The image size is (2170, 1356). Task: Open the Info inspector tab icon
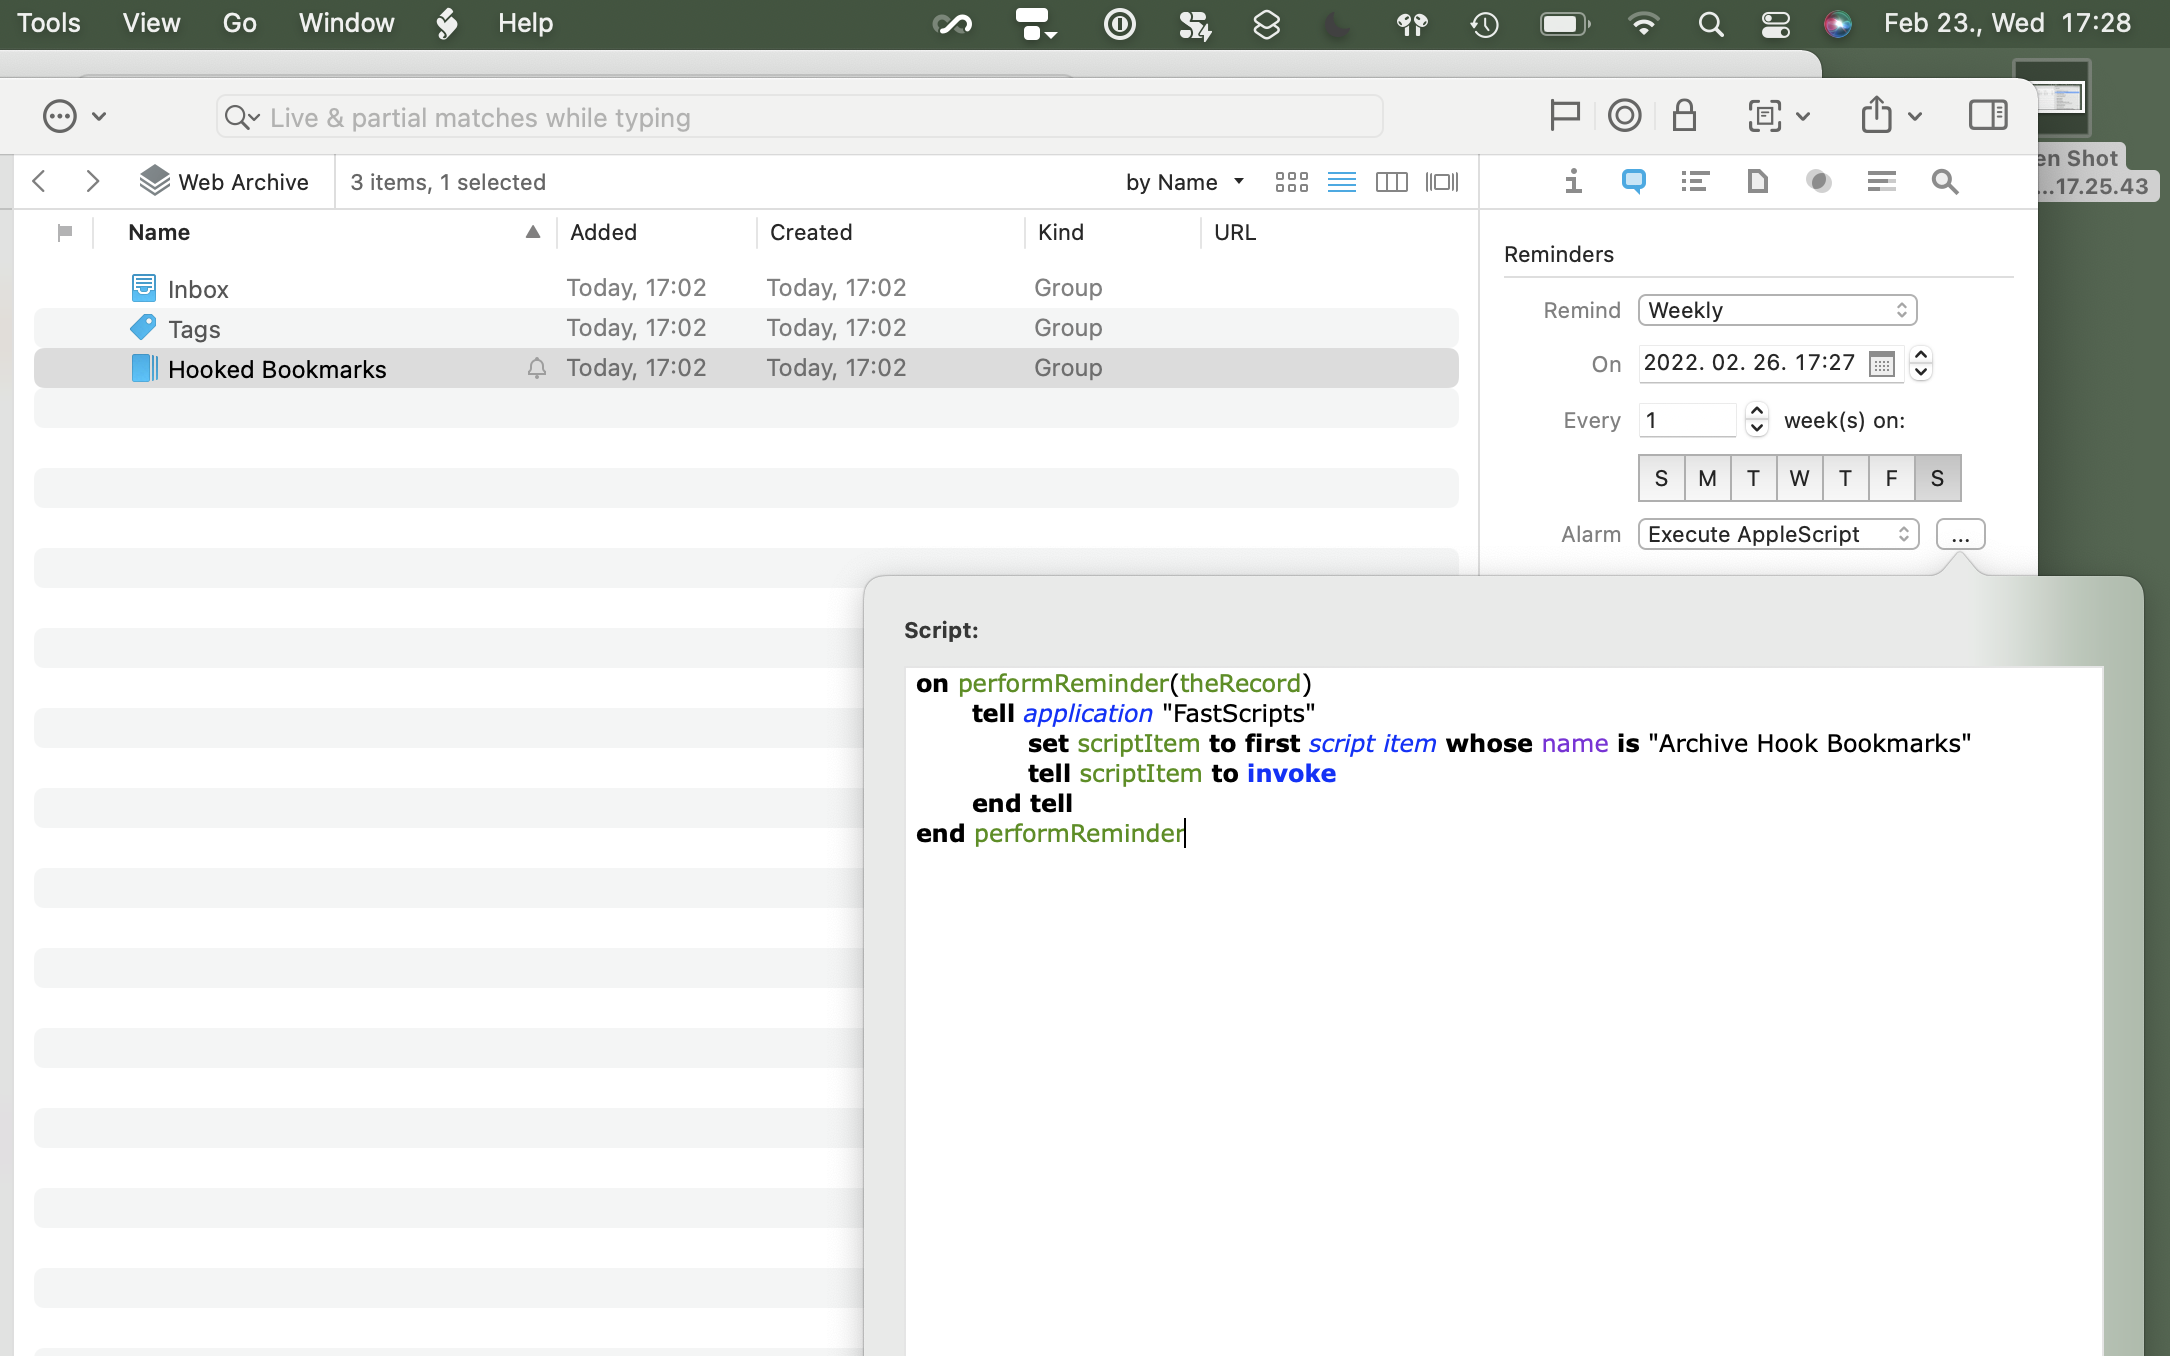1573,181
